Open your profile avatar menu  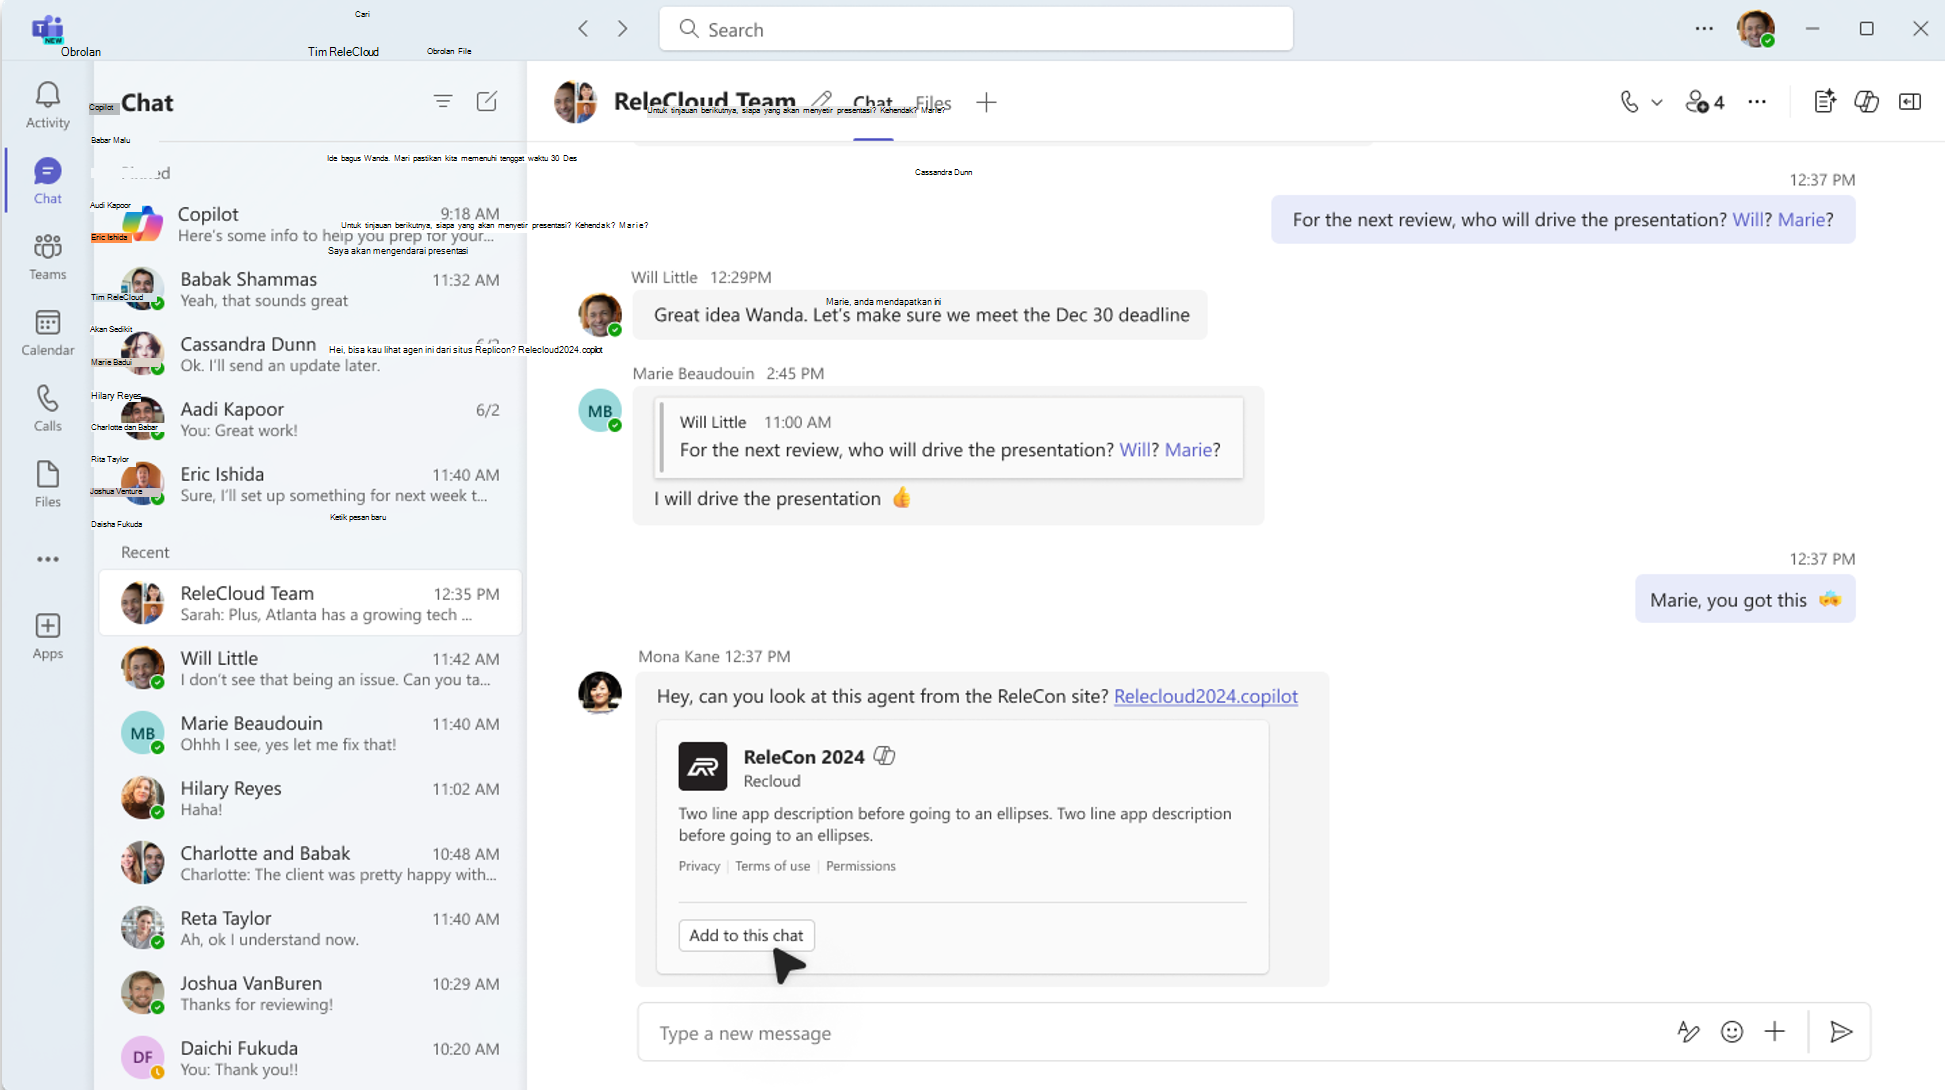[x=1756, y=29]
